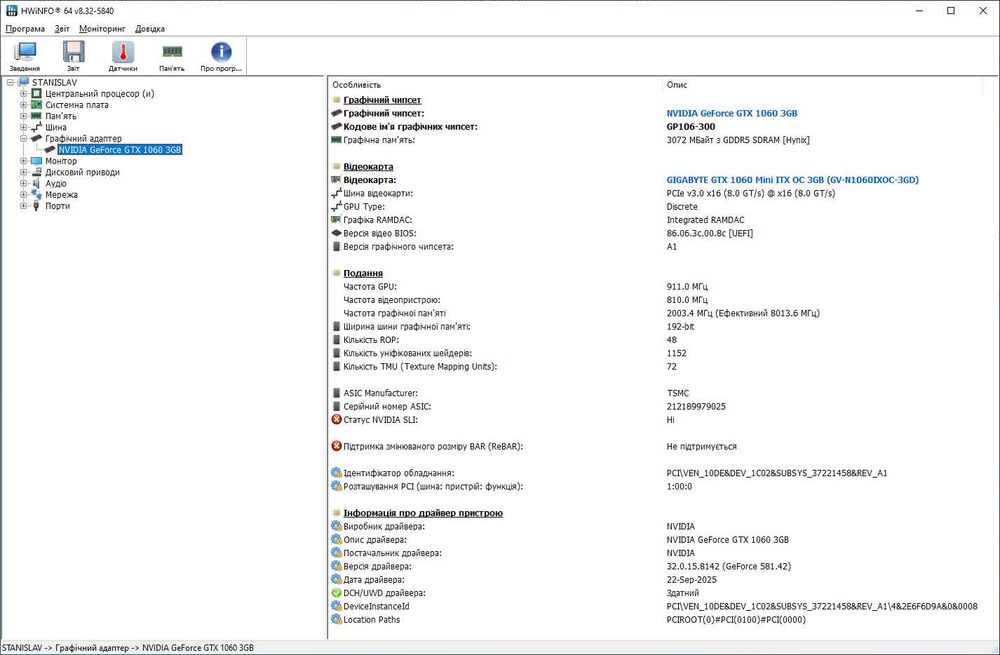
Task: Click the Опис column header
Action: 677,85
